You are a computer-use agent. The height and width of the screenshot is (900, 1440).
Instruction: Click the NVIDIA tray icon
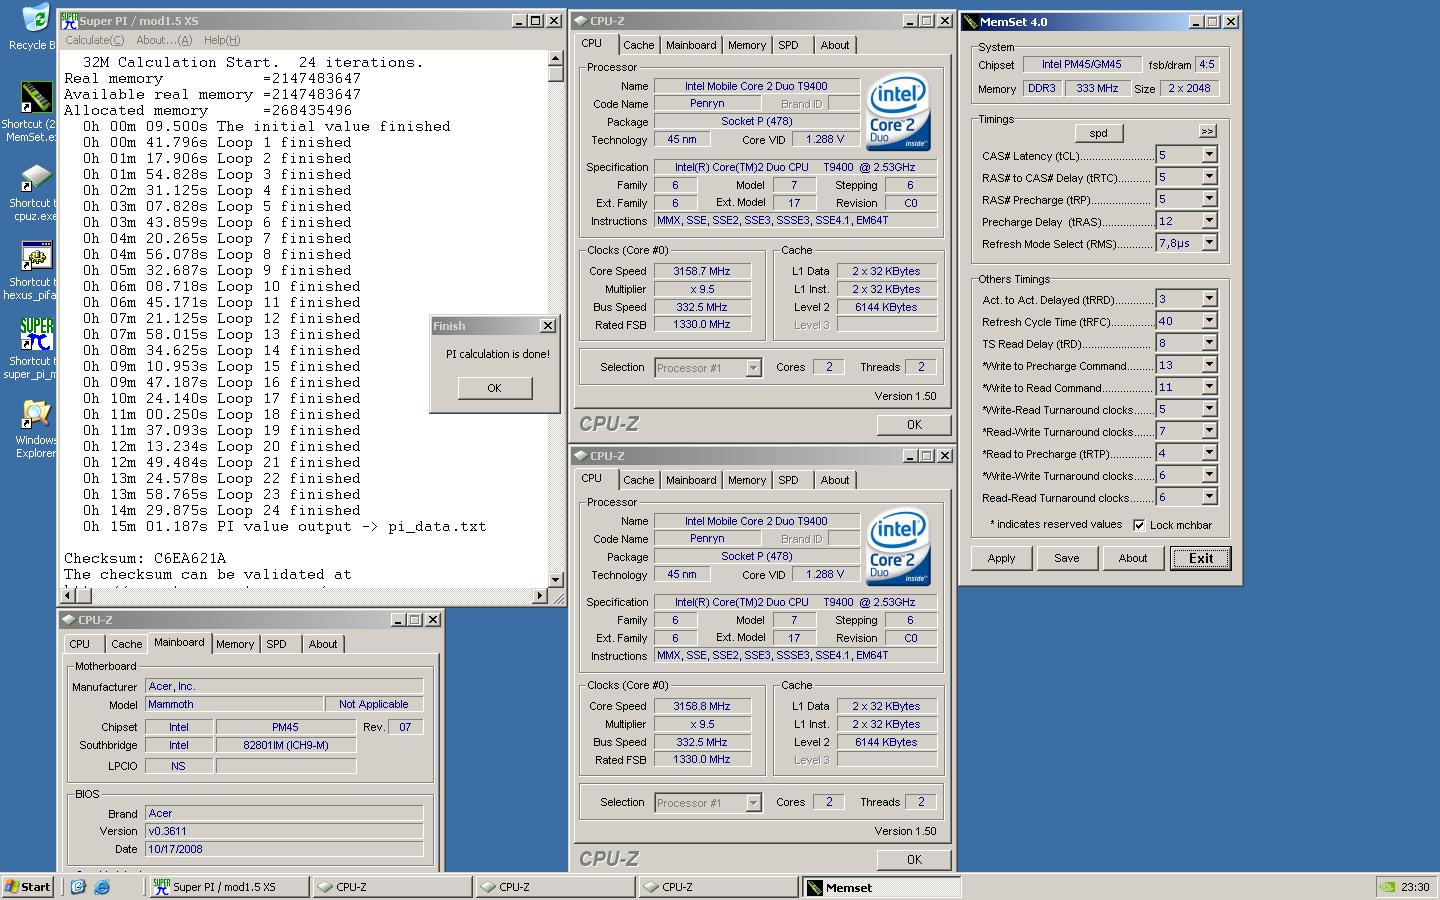click(x=1387, y=887)
